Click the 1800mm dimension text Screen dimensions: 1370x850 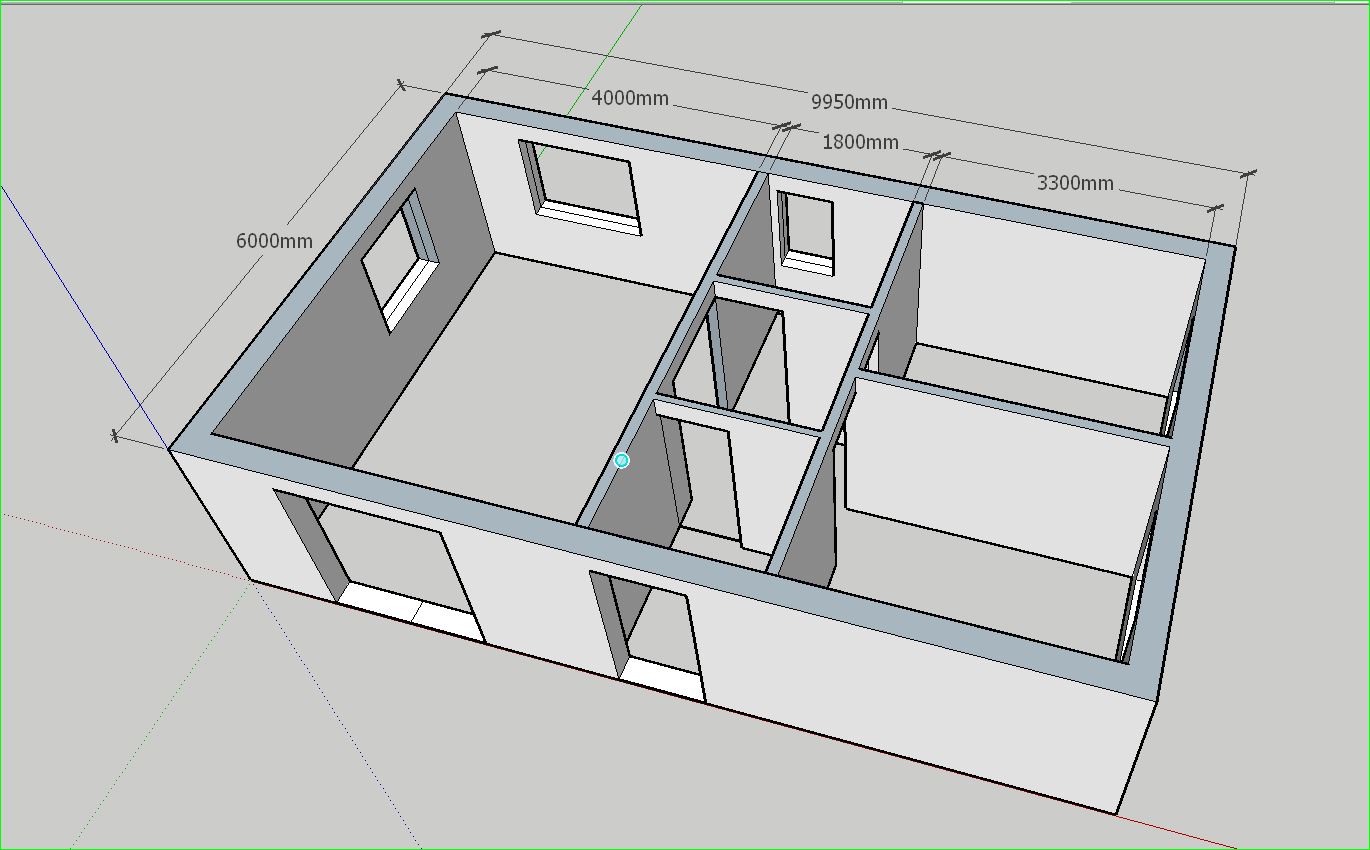(860, 142)
